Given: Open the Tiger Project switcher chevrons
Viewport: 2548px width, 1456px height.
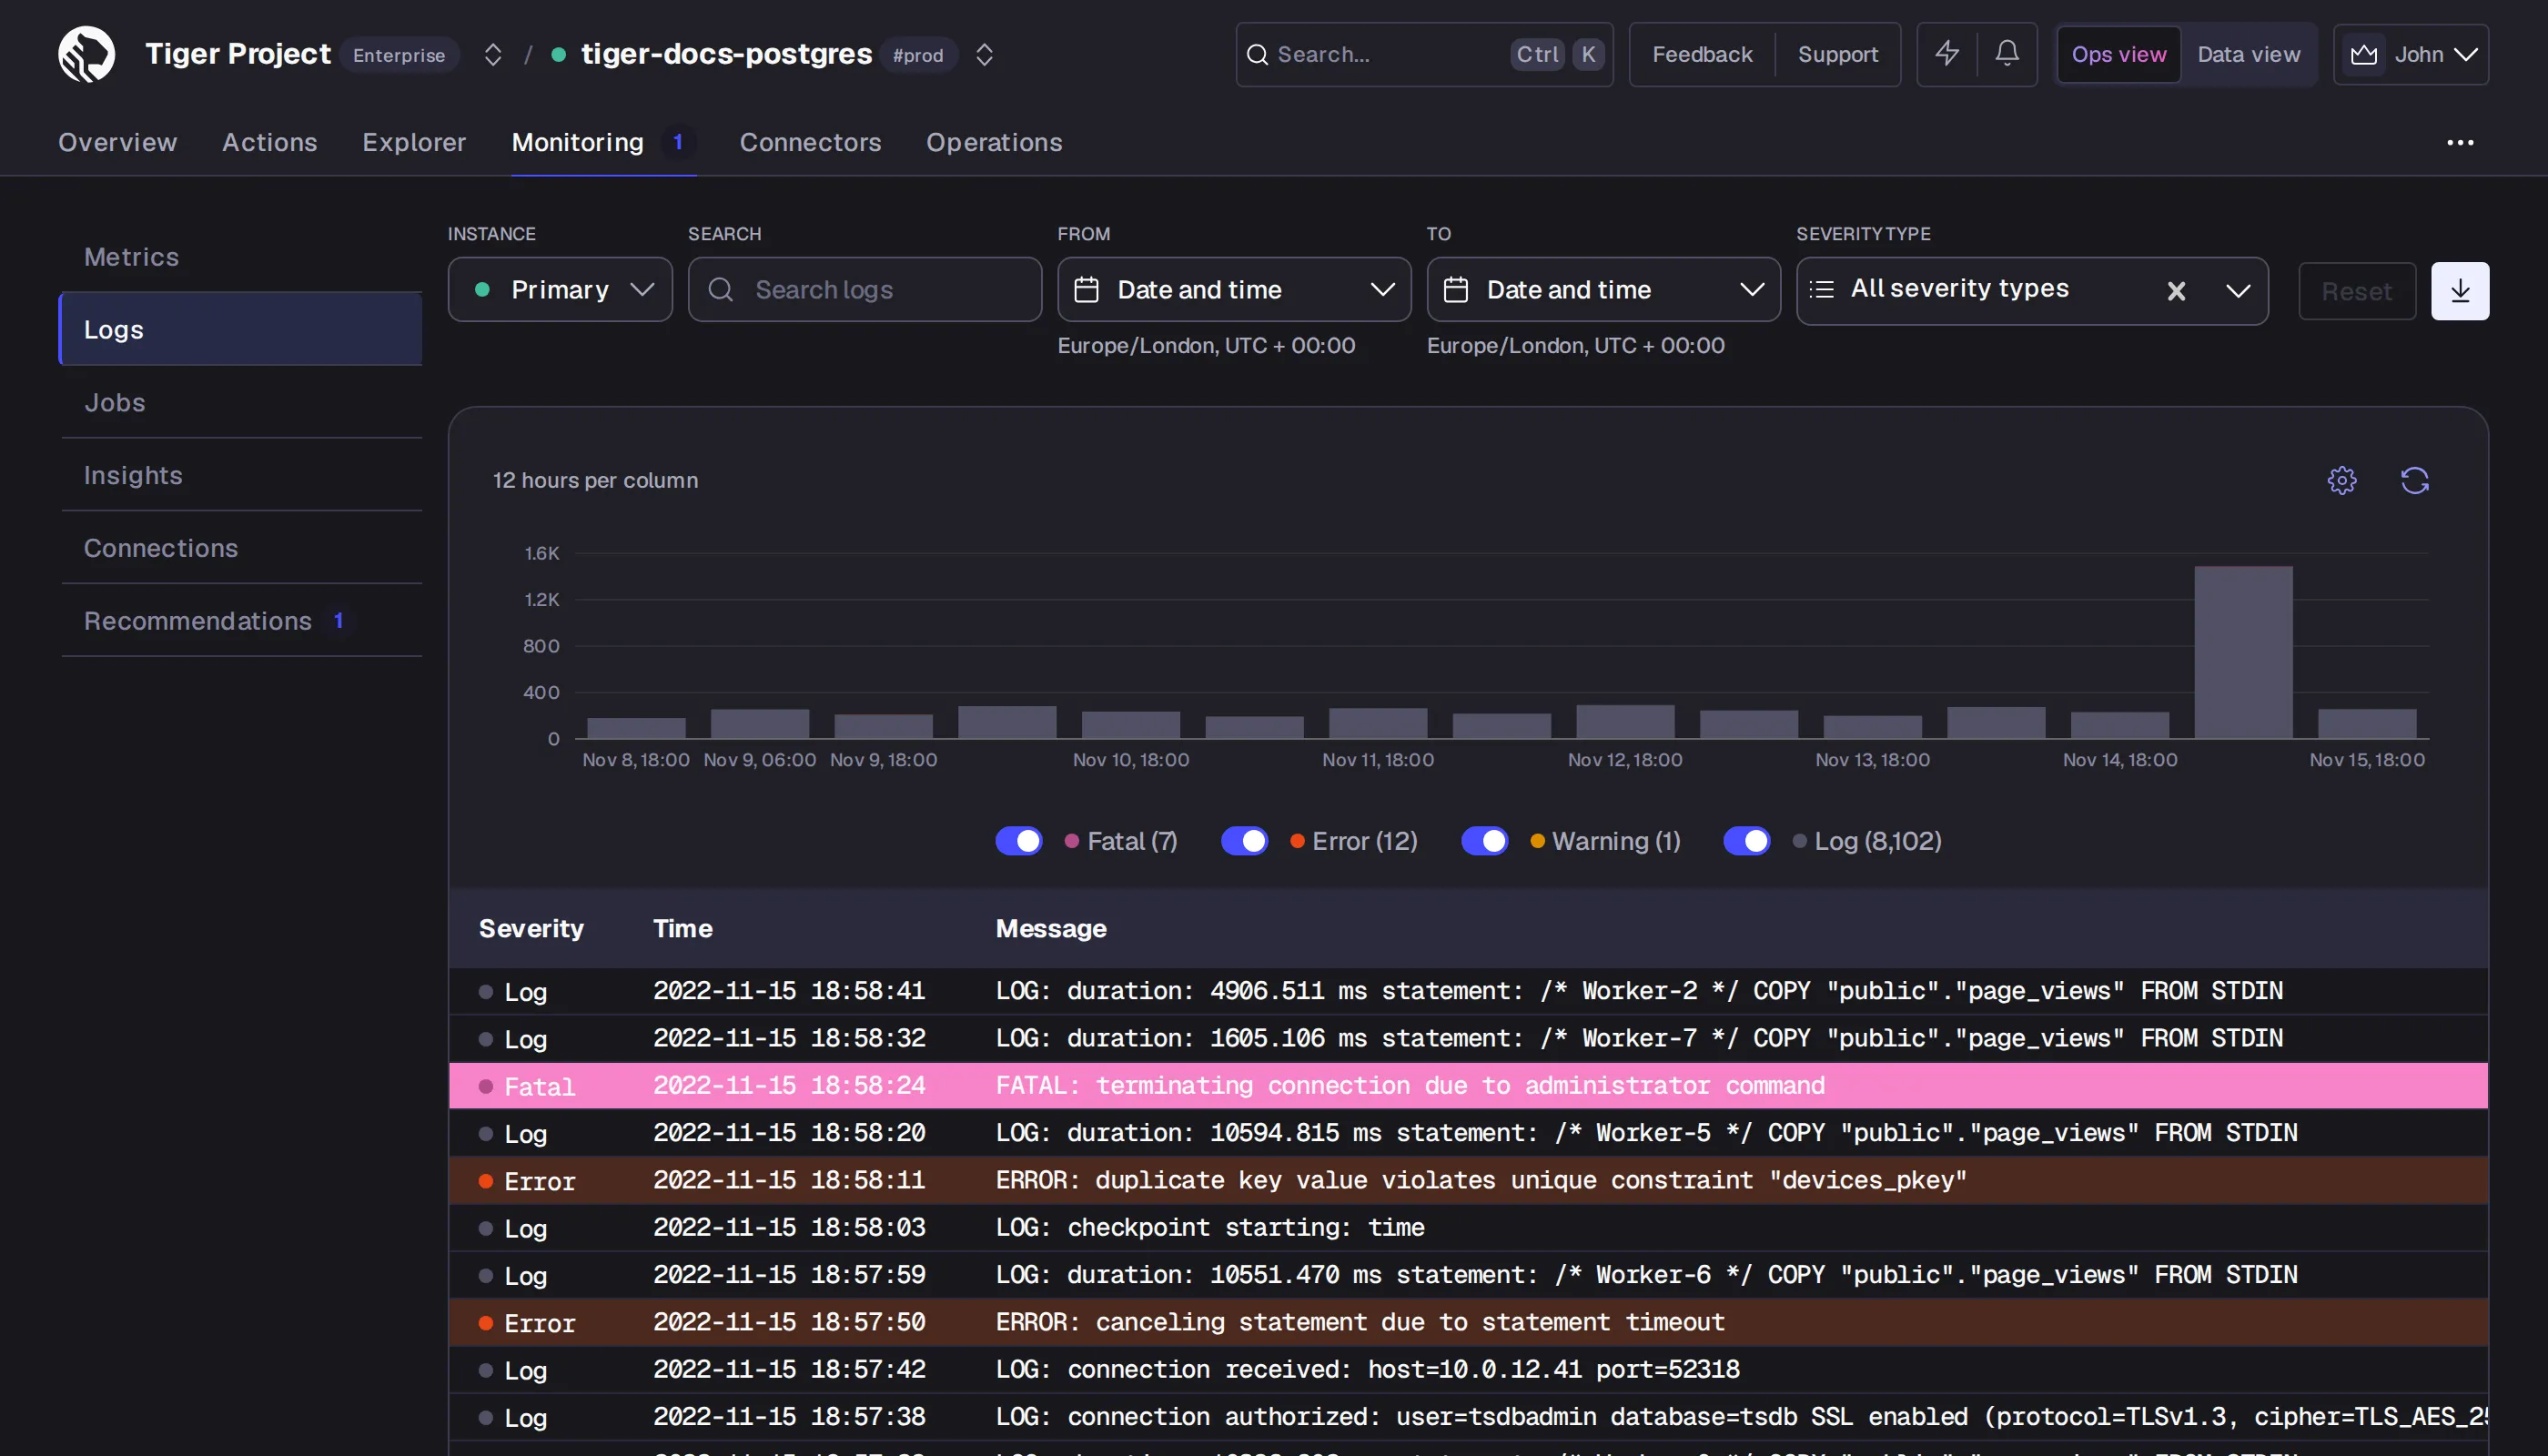Looking at the screenshot, I should point(492,55).
